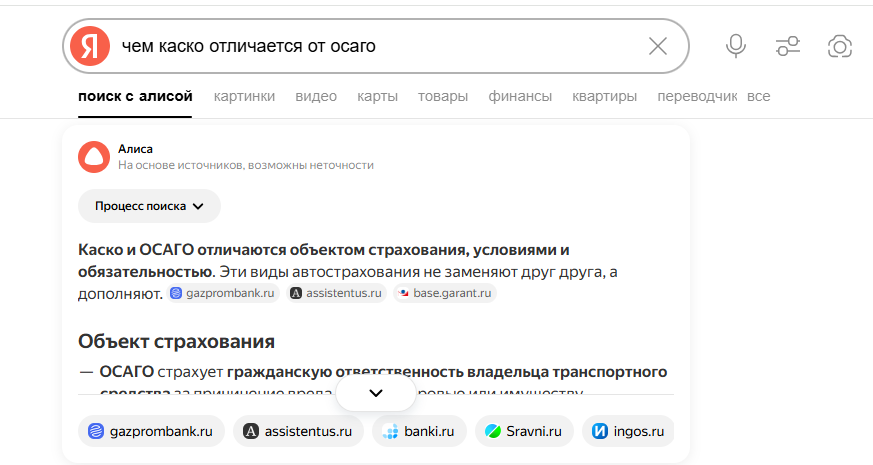This screenshot has width=873, height=465.
Task: Open the Sravni.ru source button
Action: click(x=524, y=431)
